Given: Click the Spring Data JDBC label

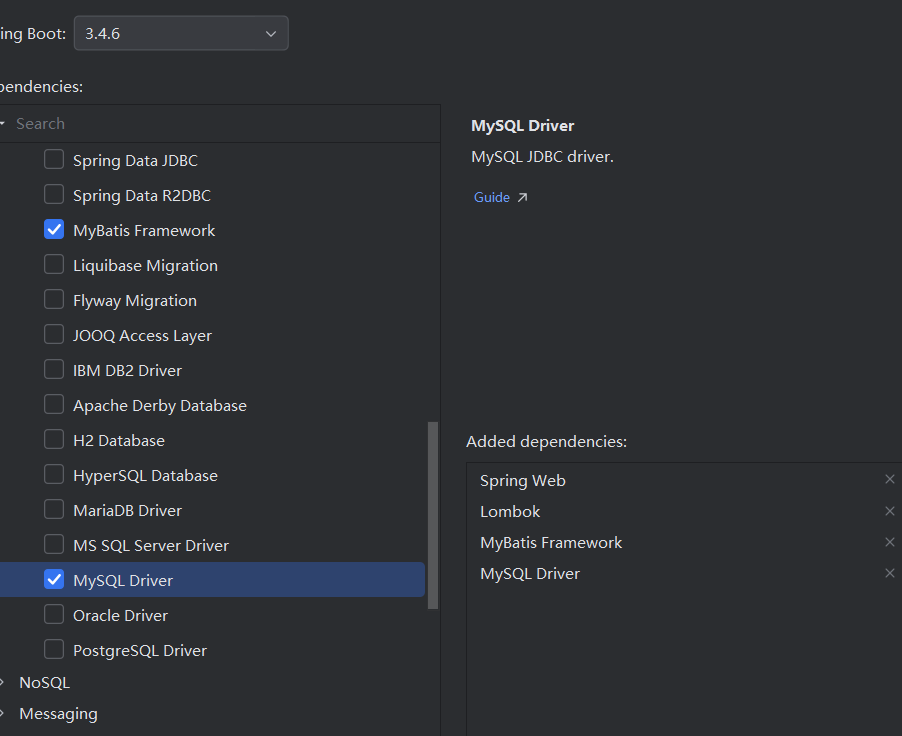Looking at the screenshot, I should (x=135, y=161).
